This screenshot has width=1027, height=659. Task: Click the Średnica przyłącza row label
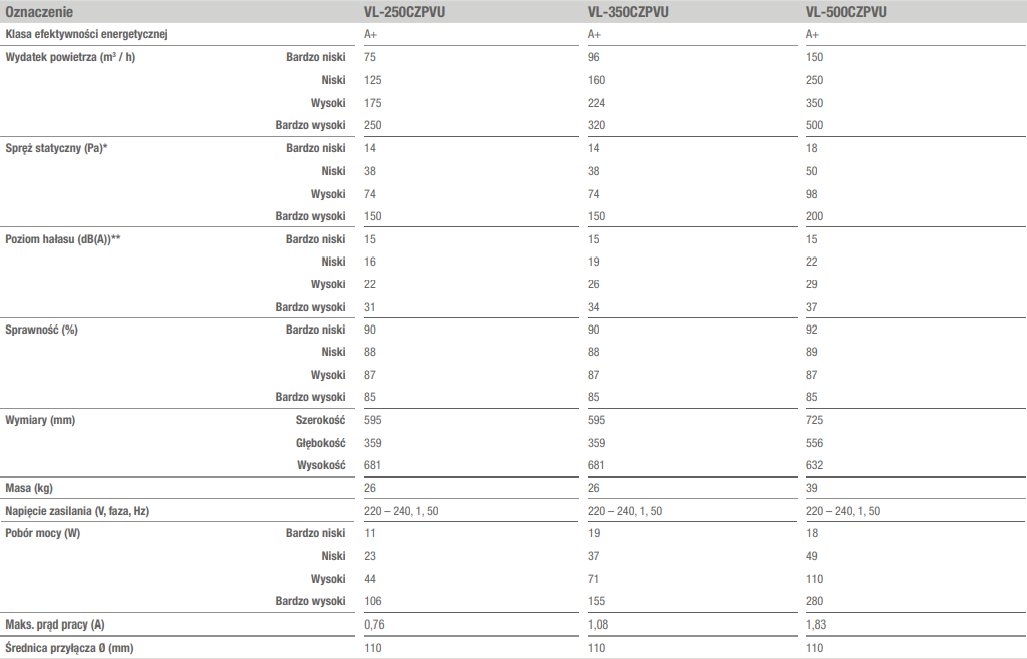(x=69, y=648)
